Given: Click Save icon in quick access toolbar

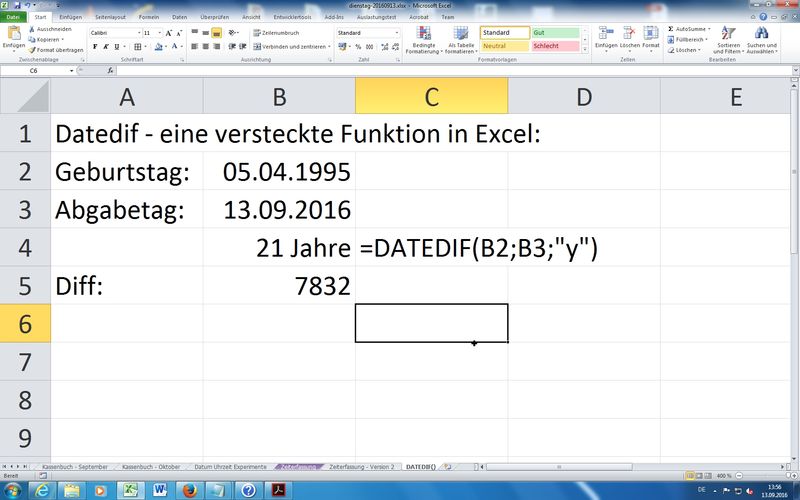Looking at the screenshot, I should click(17, 5).
